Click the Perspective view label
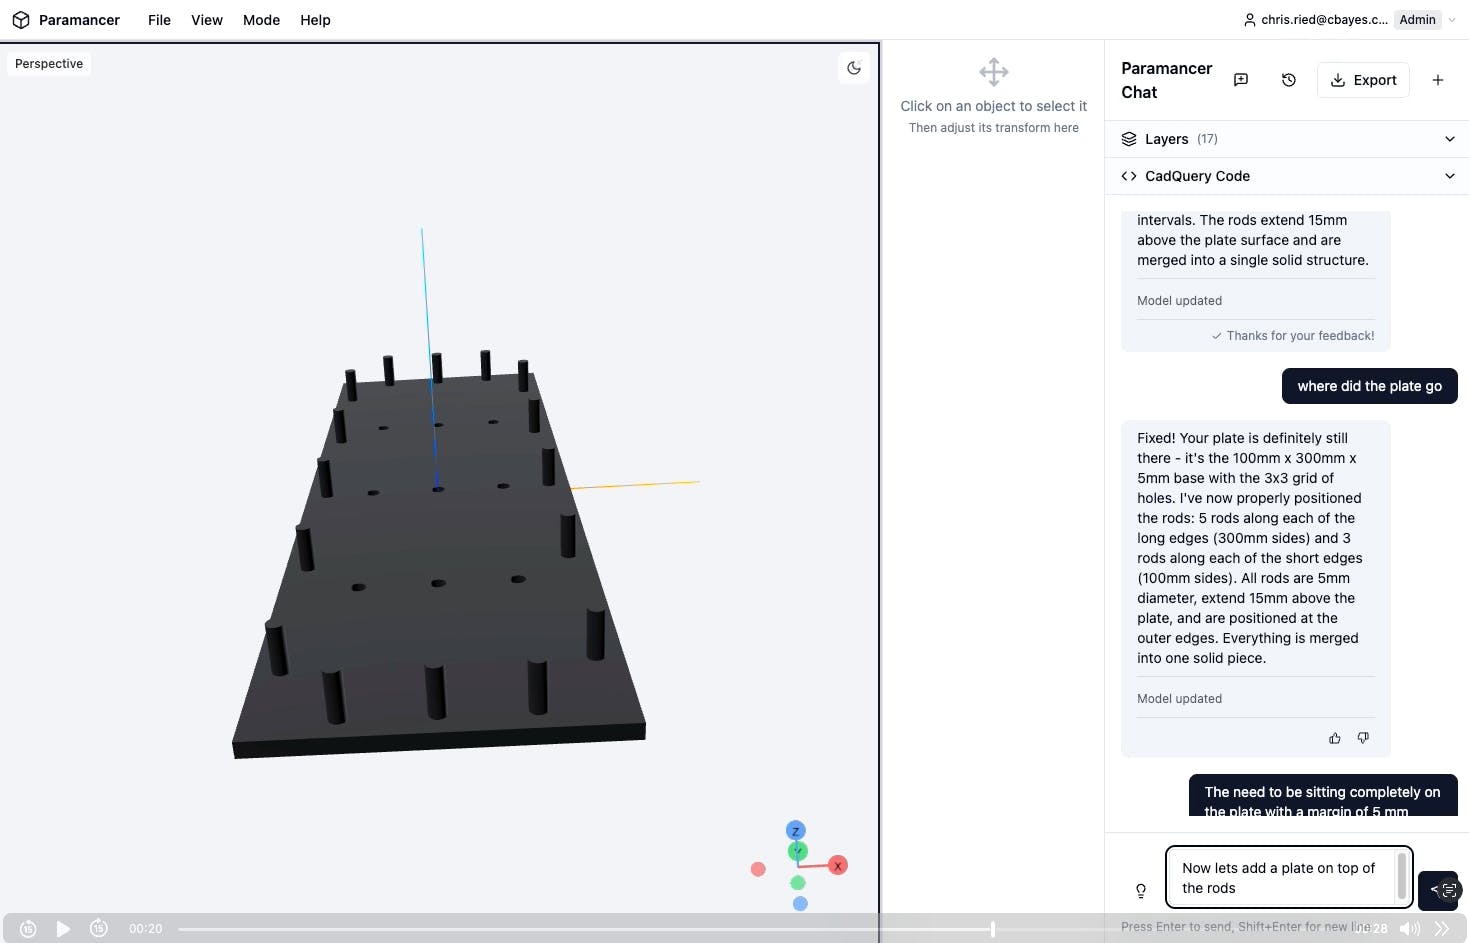Viewport: 1469px width, 943px height. pos(49,64)
